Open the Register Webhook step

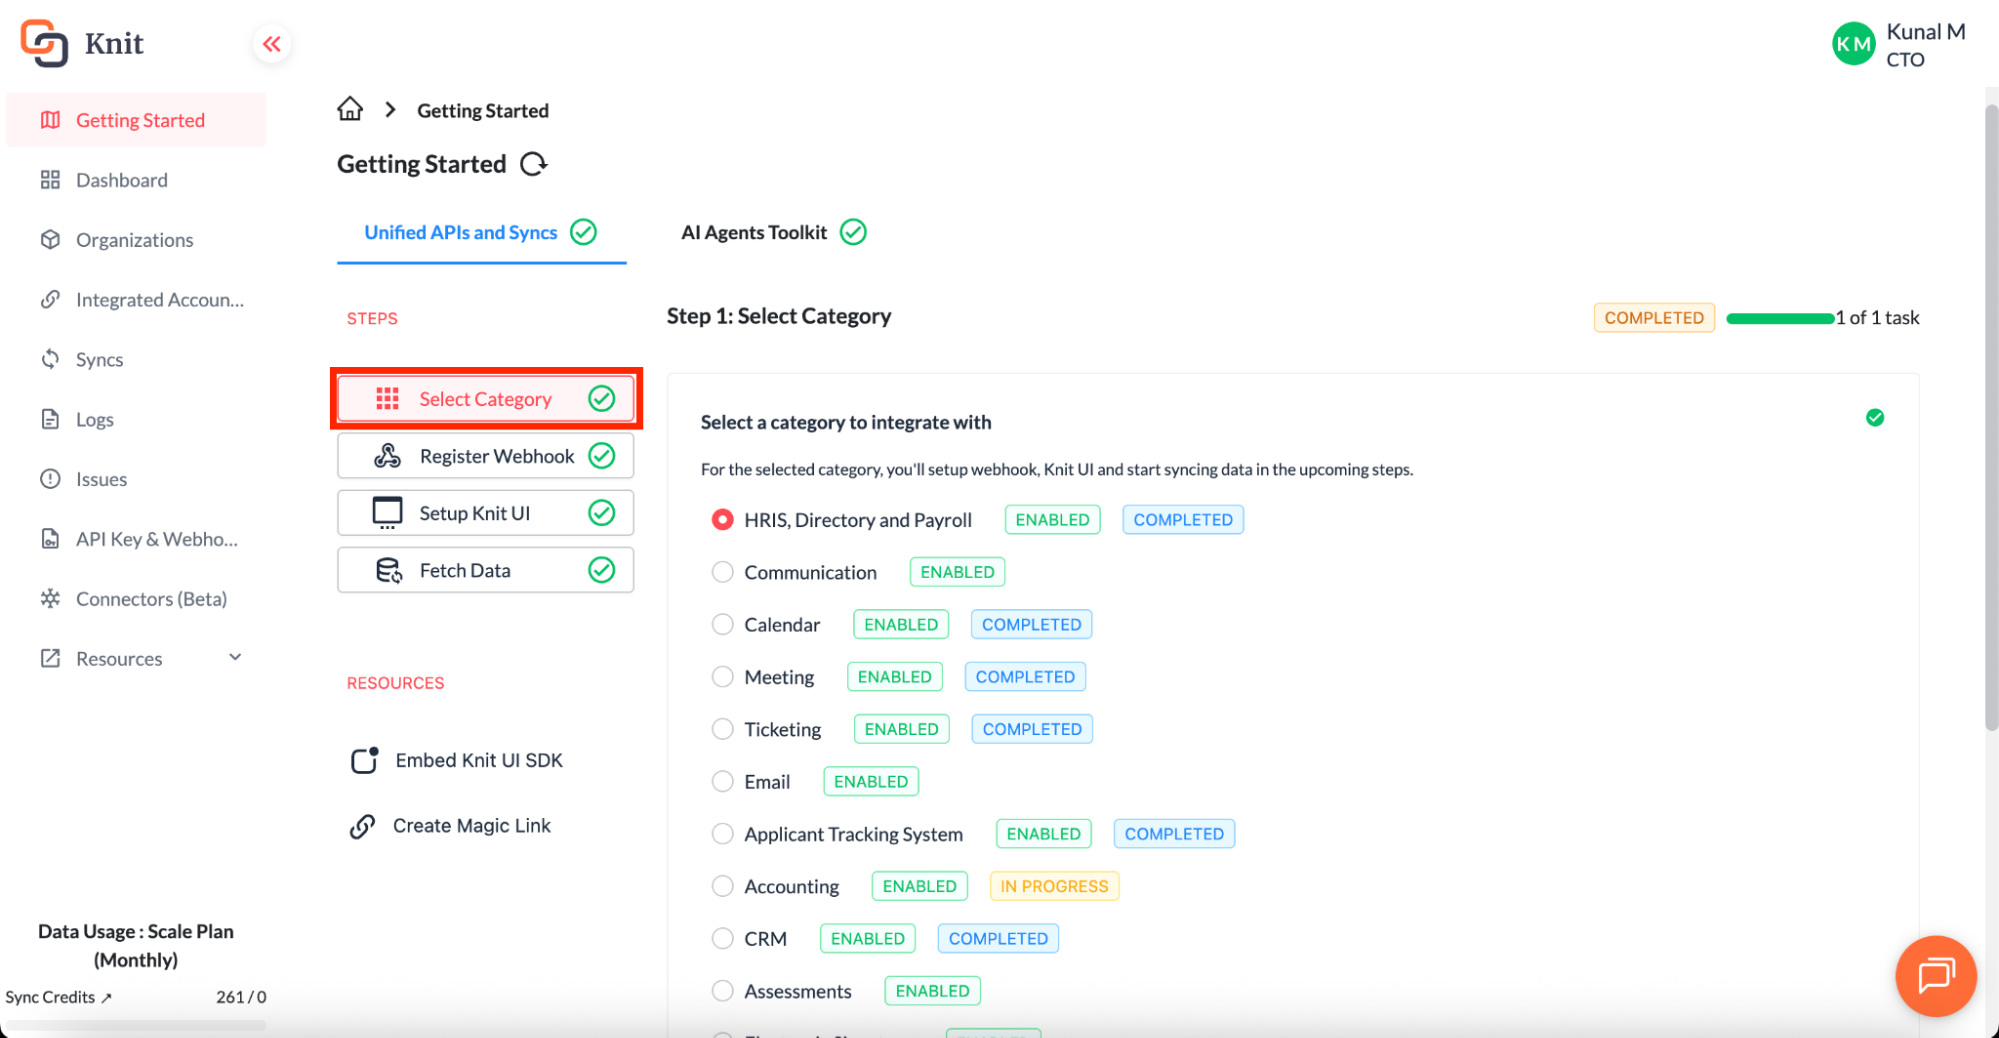pyautogui.click(x=486, y=456)
